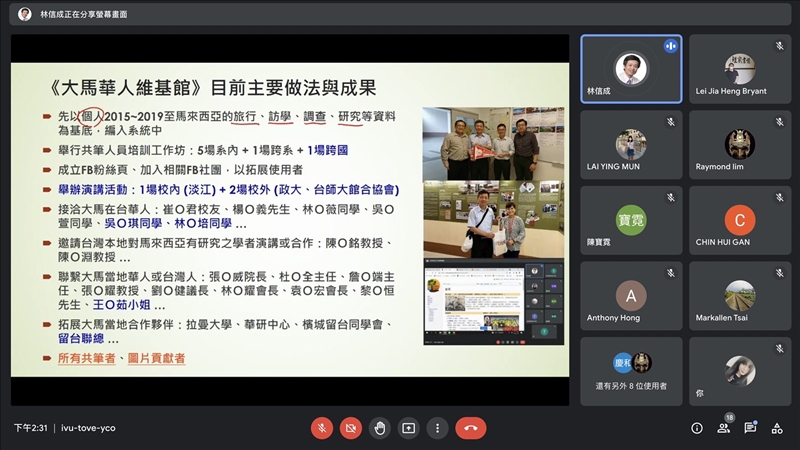Open the chat messages panel
This screenshot has height=450, width=800.
tap(750, 428)
